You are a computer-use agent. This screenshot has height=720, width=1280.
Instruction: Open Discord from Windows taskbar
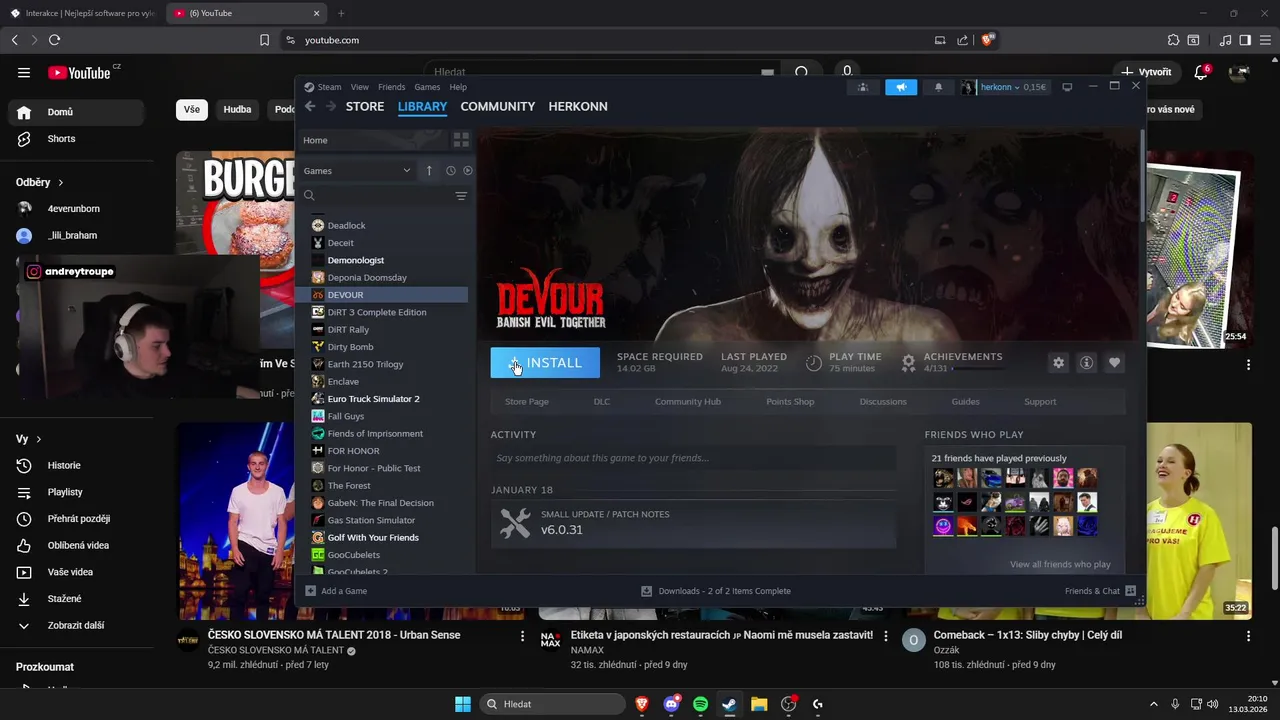pos(671,704)
